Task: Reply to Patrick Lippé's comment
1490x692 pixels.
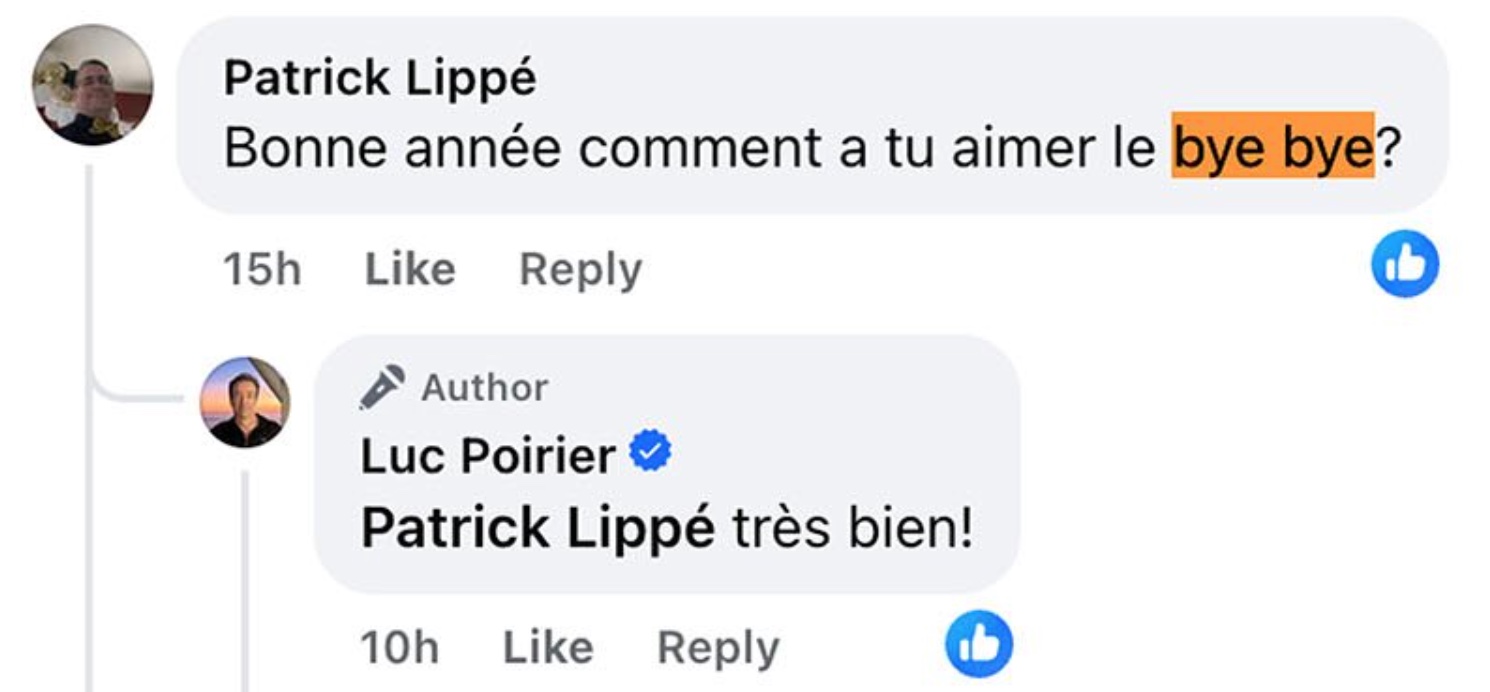Action: 580,270
